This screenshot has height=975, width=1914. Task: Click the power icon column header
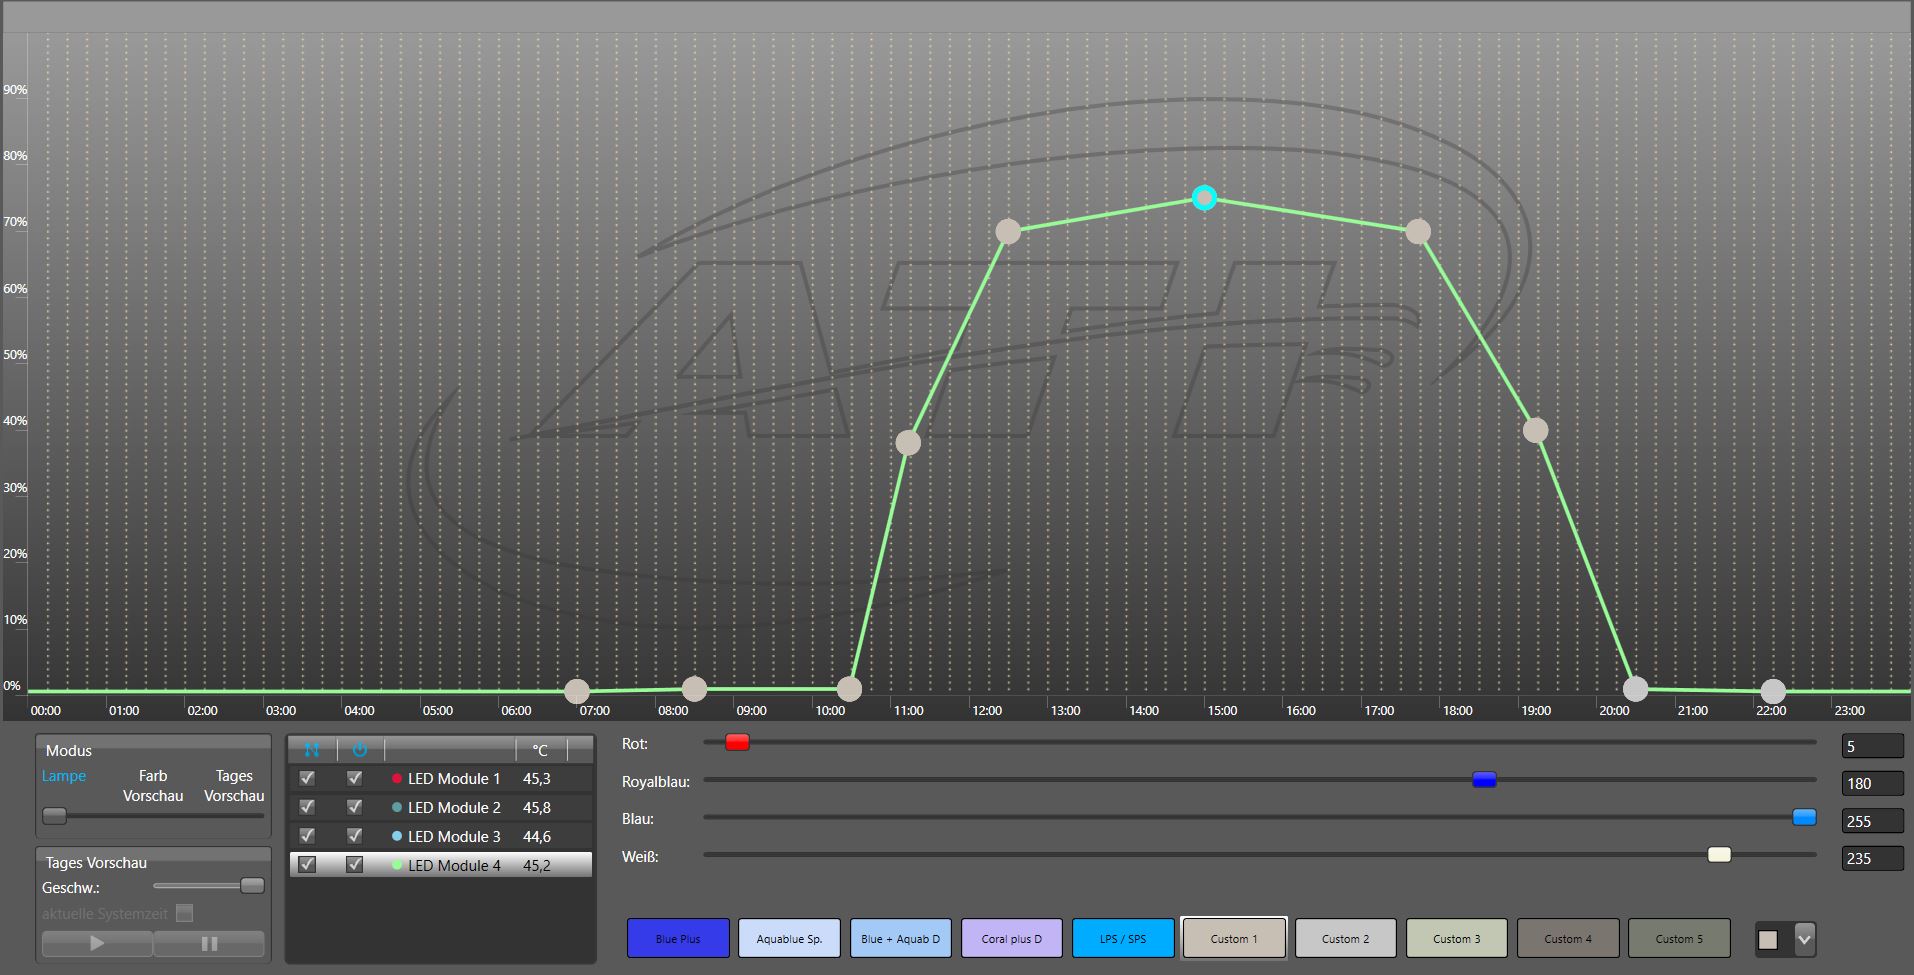(x=360, y=750)
